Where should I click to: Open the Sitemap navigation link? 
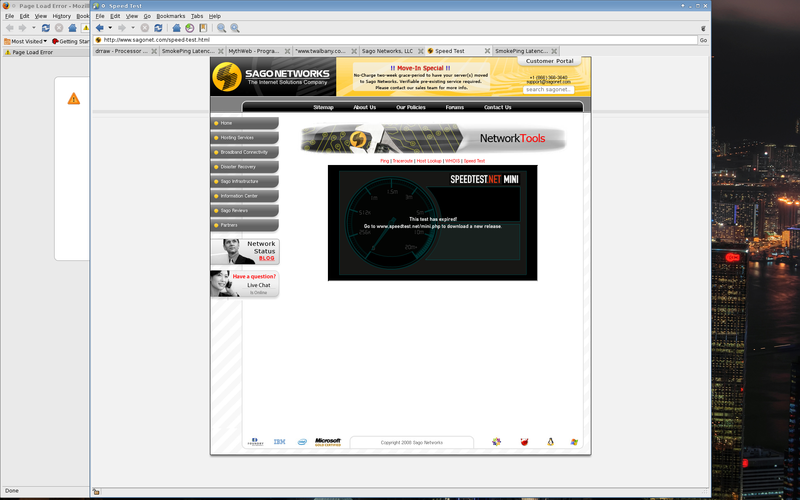coord(323,107)
